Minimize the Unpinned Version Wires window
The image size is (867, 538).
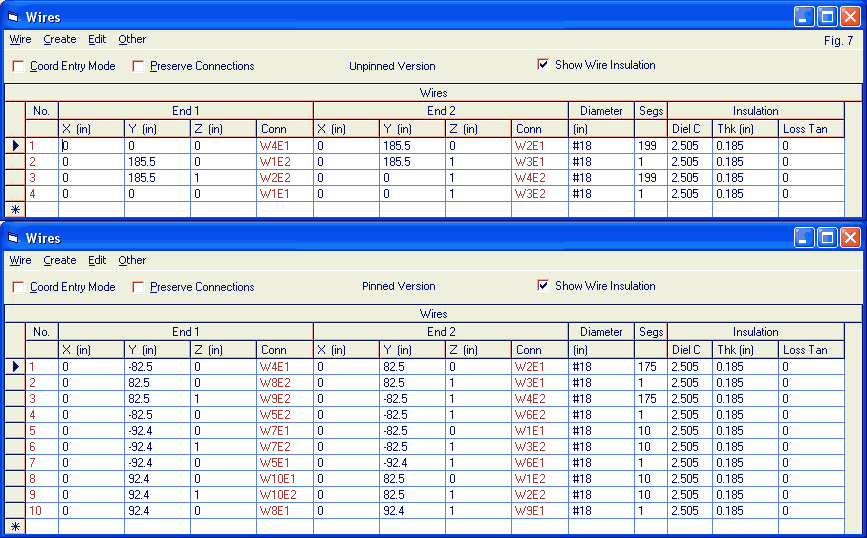804,17
